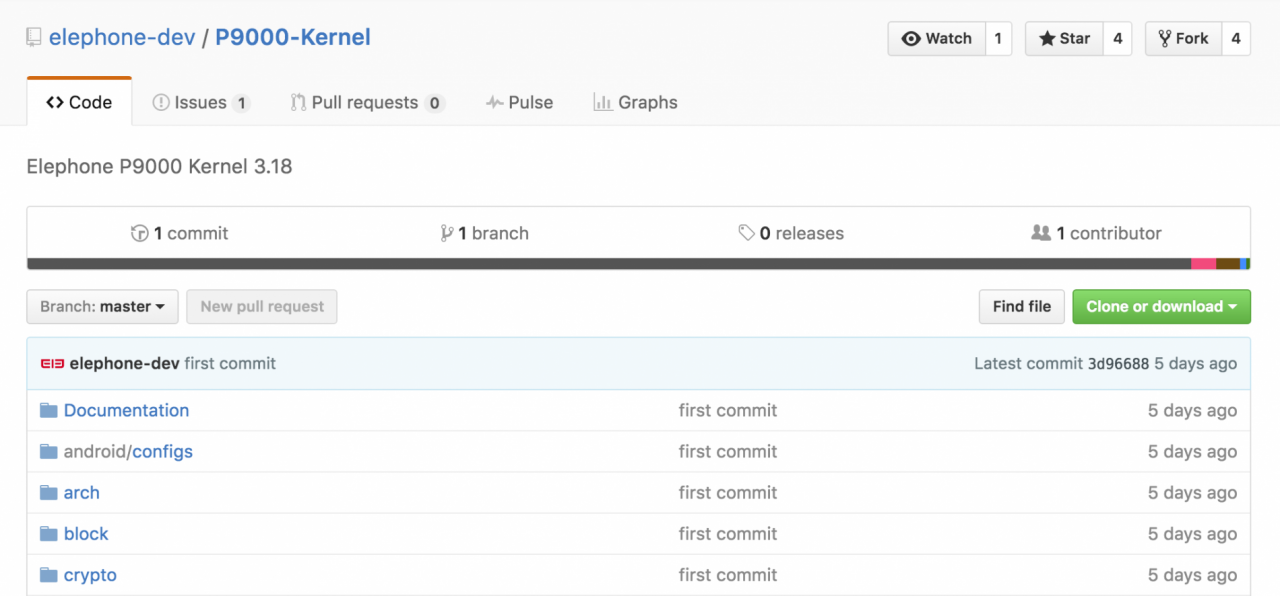The image size is (1280, 596).
Task: Switch to the Pull requests tab
Action: tap(367, 102)
